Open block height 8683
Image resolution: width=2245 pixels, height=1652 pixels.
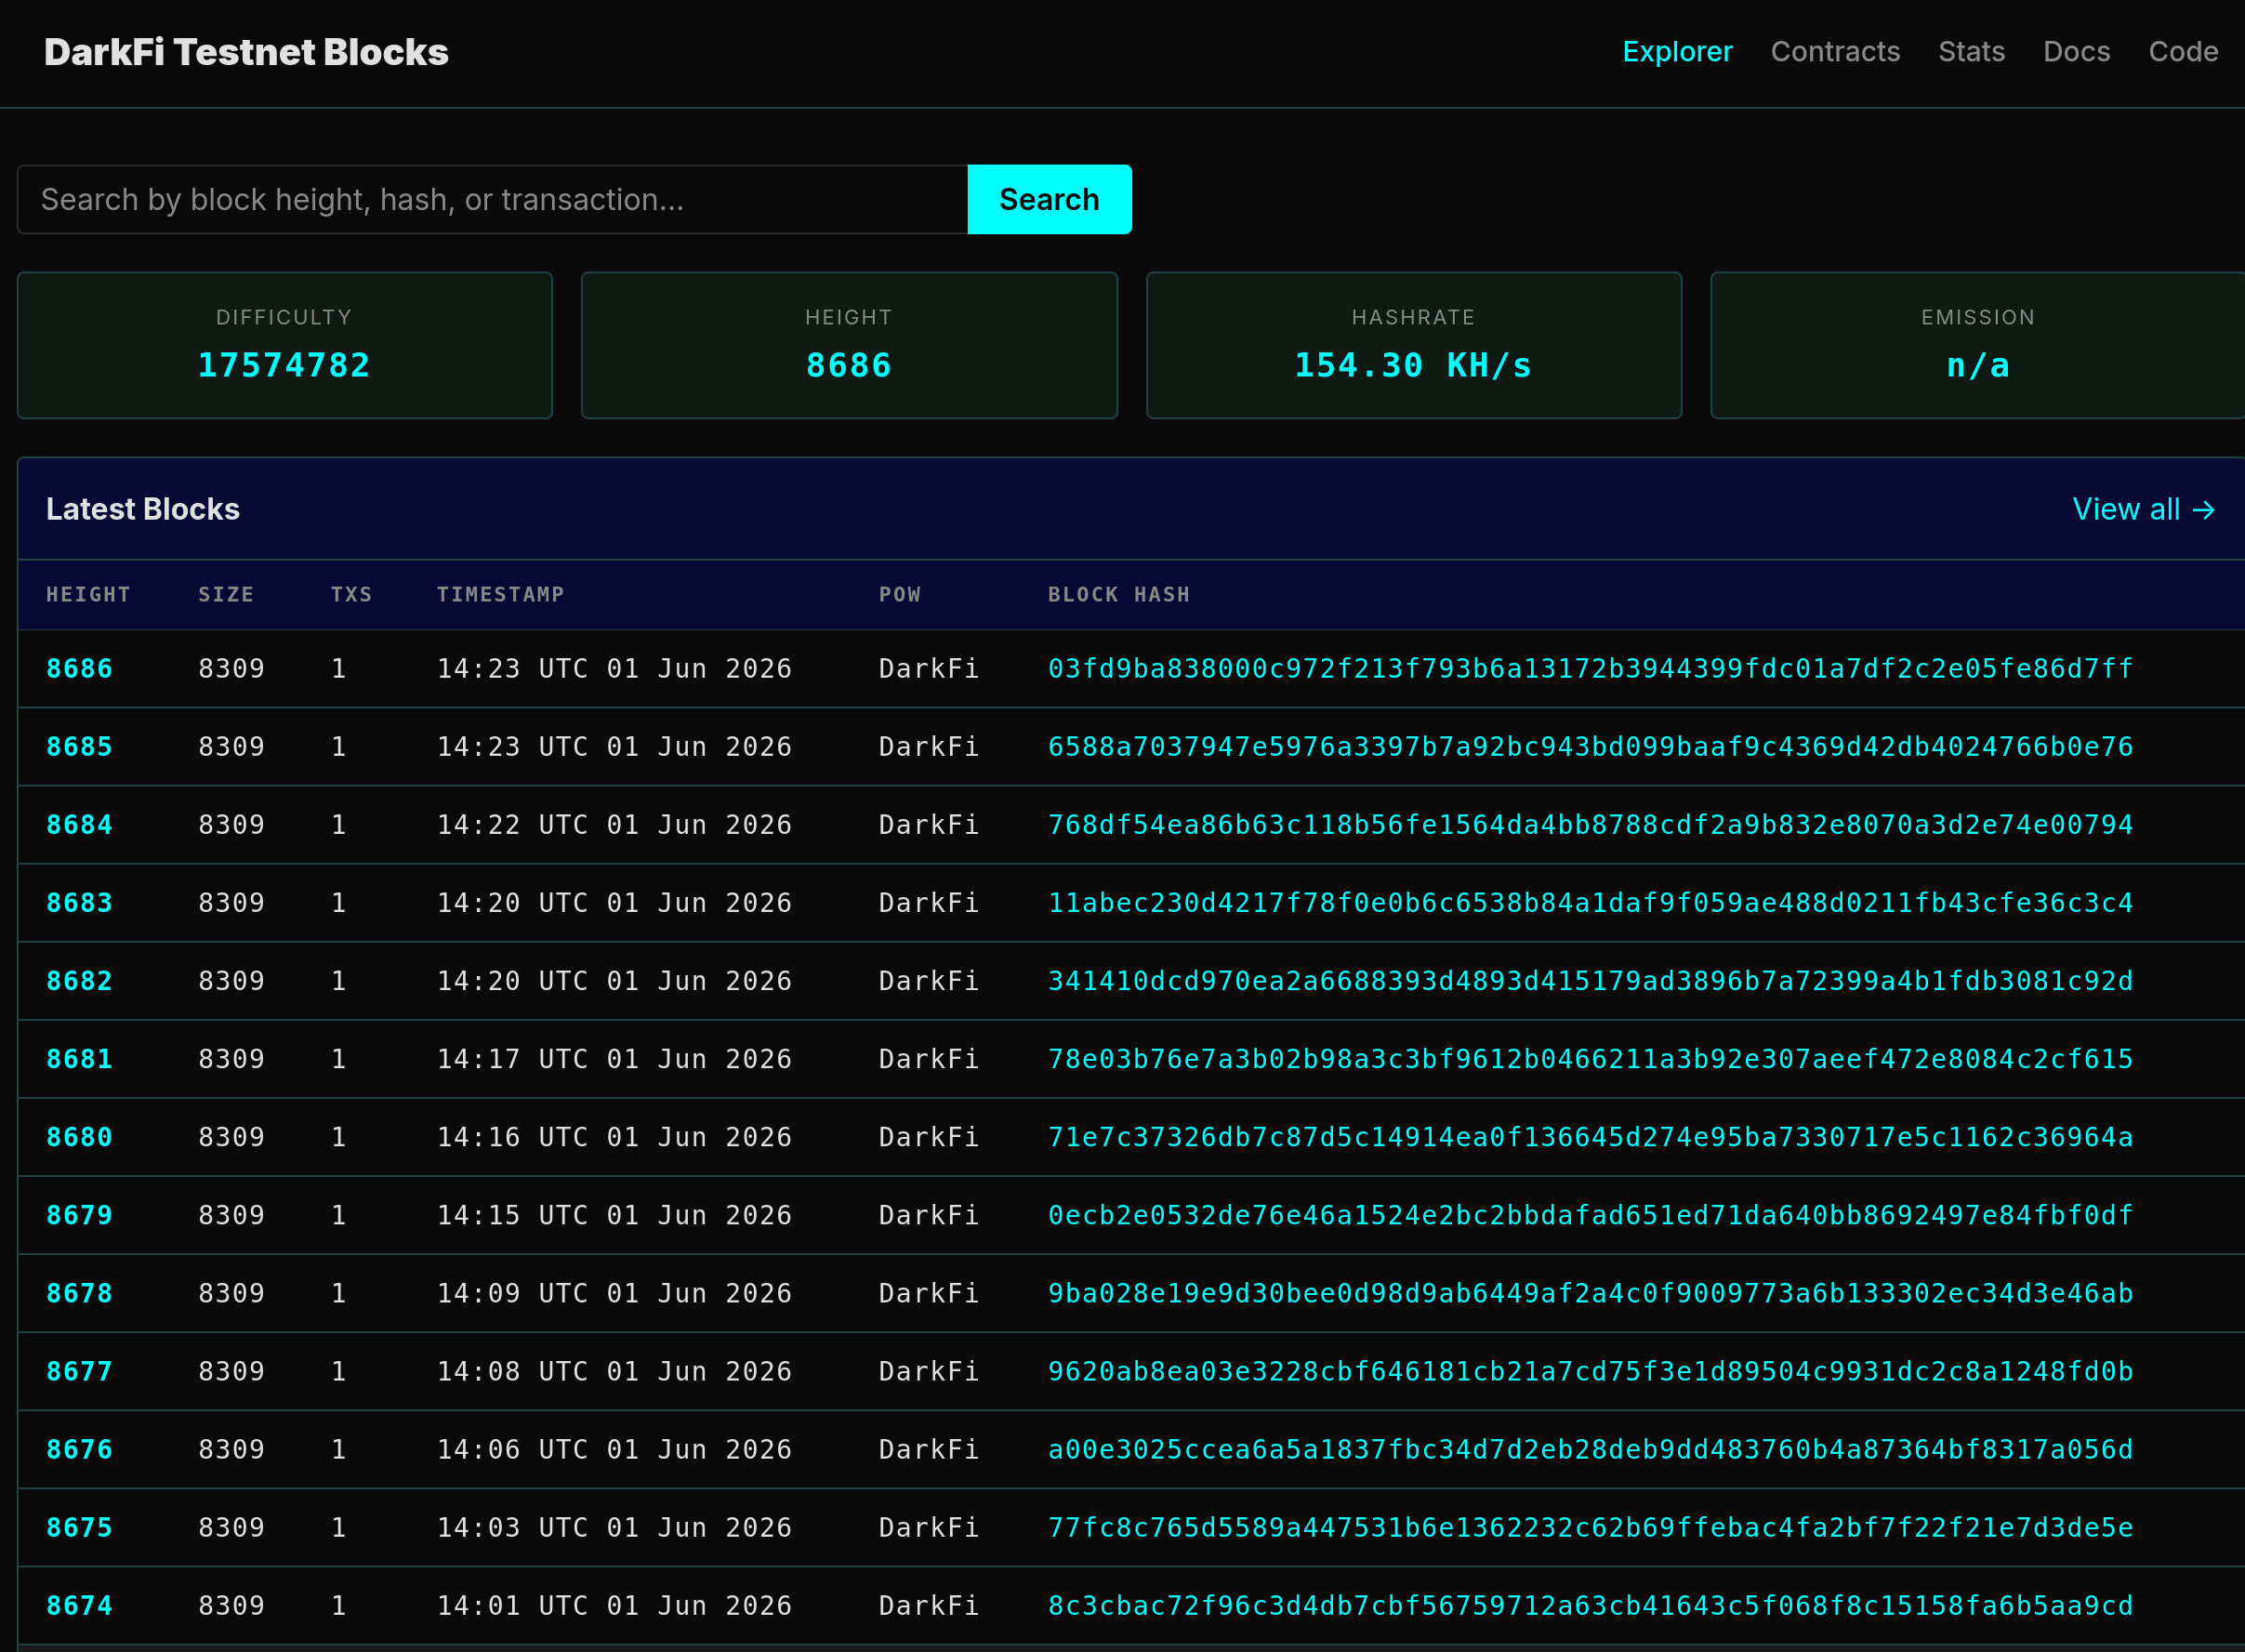tap(79, 903)
